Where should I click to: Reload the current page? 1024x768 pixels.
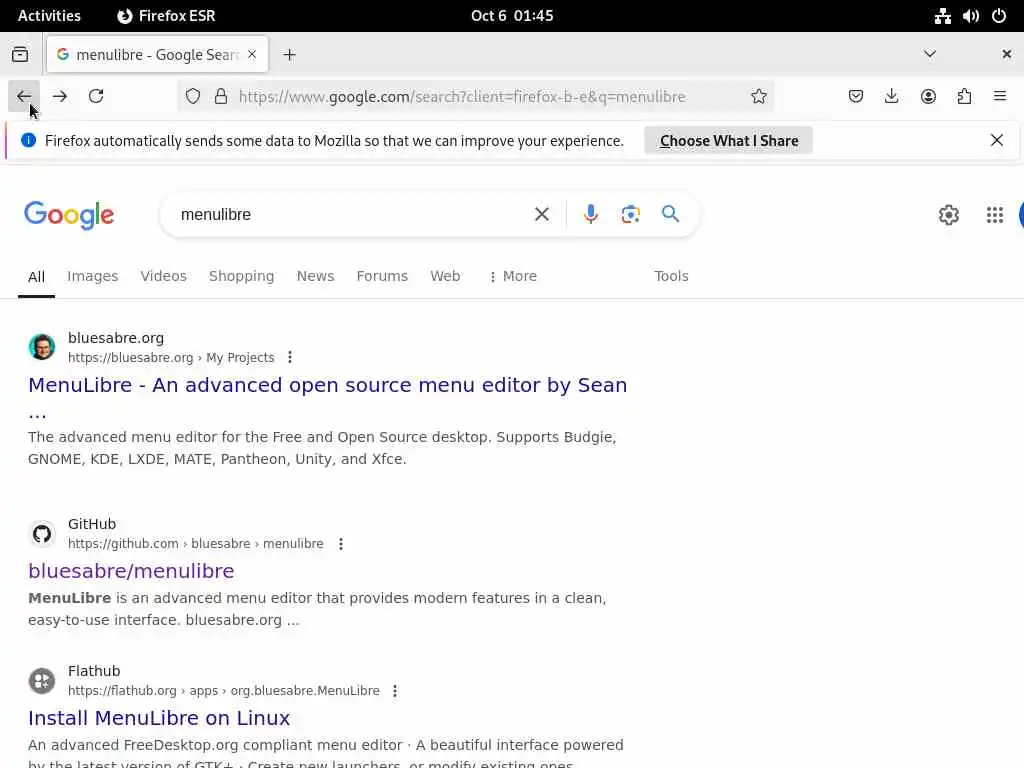point(96,97)
